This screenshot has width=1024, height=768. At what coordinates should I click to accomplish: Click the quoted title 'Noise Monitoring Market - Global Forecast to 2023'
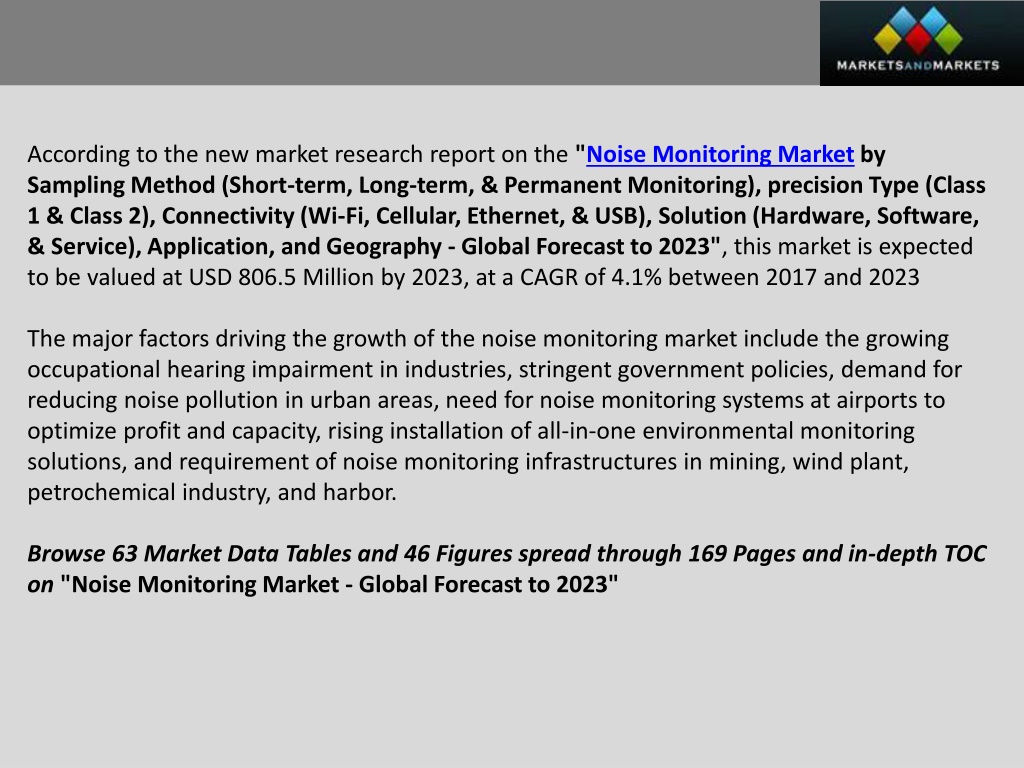(x=339, y=584)
